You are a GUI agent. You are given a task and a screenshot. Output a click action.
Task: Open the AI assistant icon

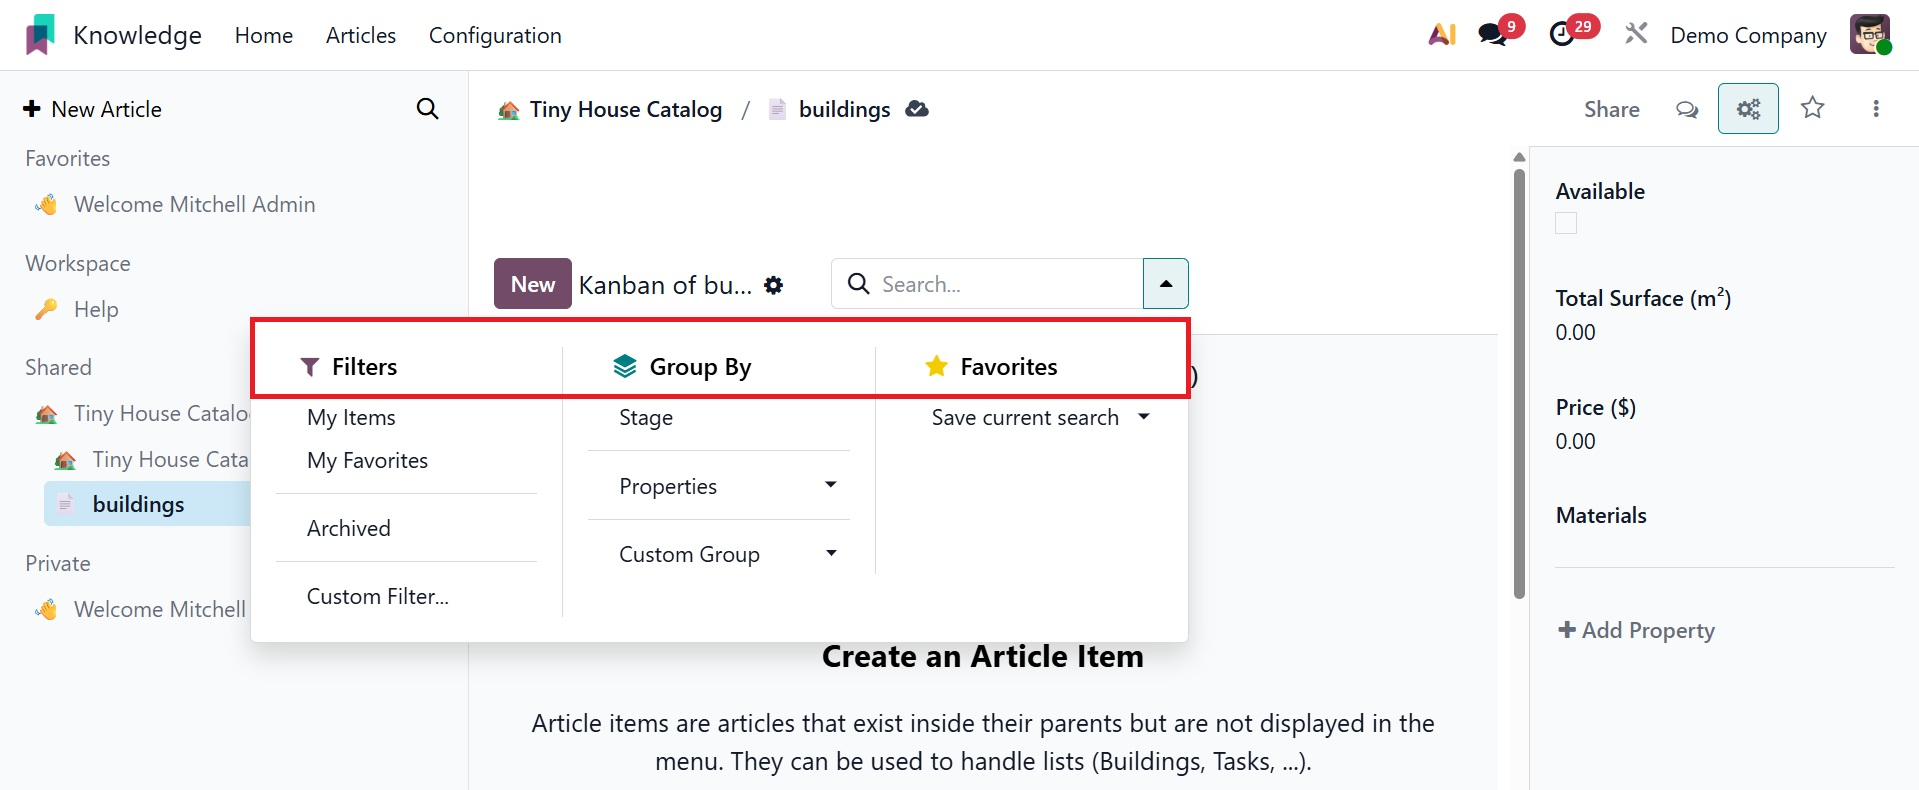[x=1441, y=35]
